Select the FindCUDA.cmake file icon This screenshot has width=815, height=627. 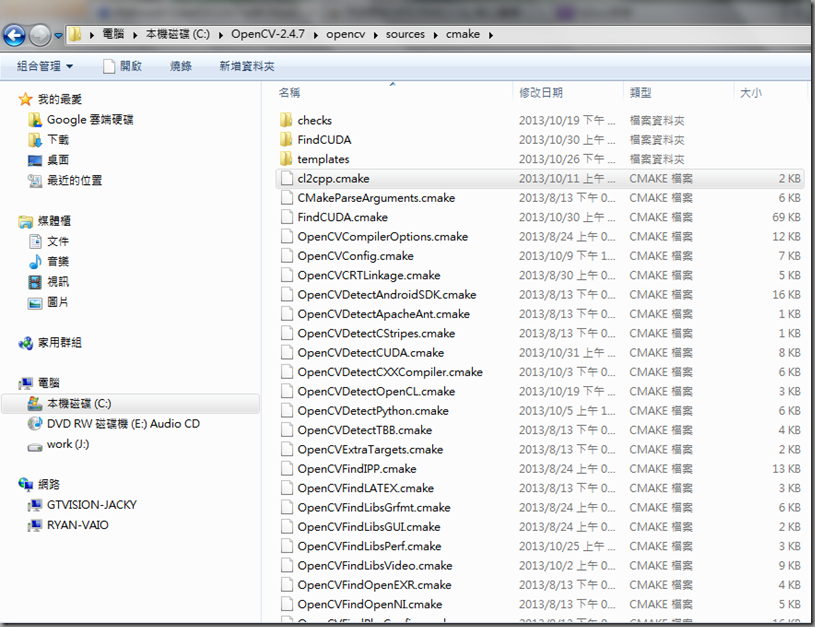pos(286,217)
